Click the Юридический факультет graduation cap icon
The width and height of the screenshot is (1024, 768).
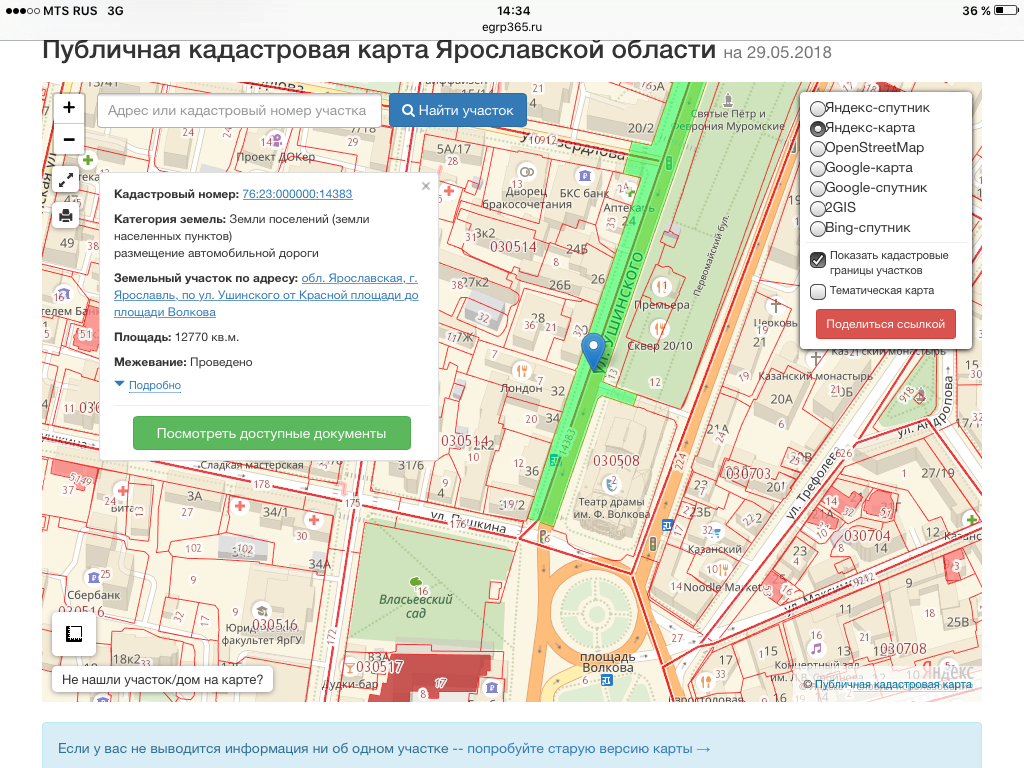coord(262,611)
